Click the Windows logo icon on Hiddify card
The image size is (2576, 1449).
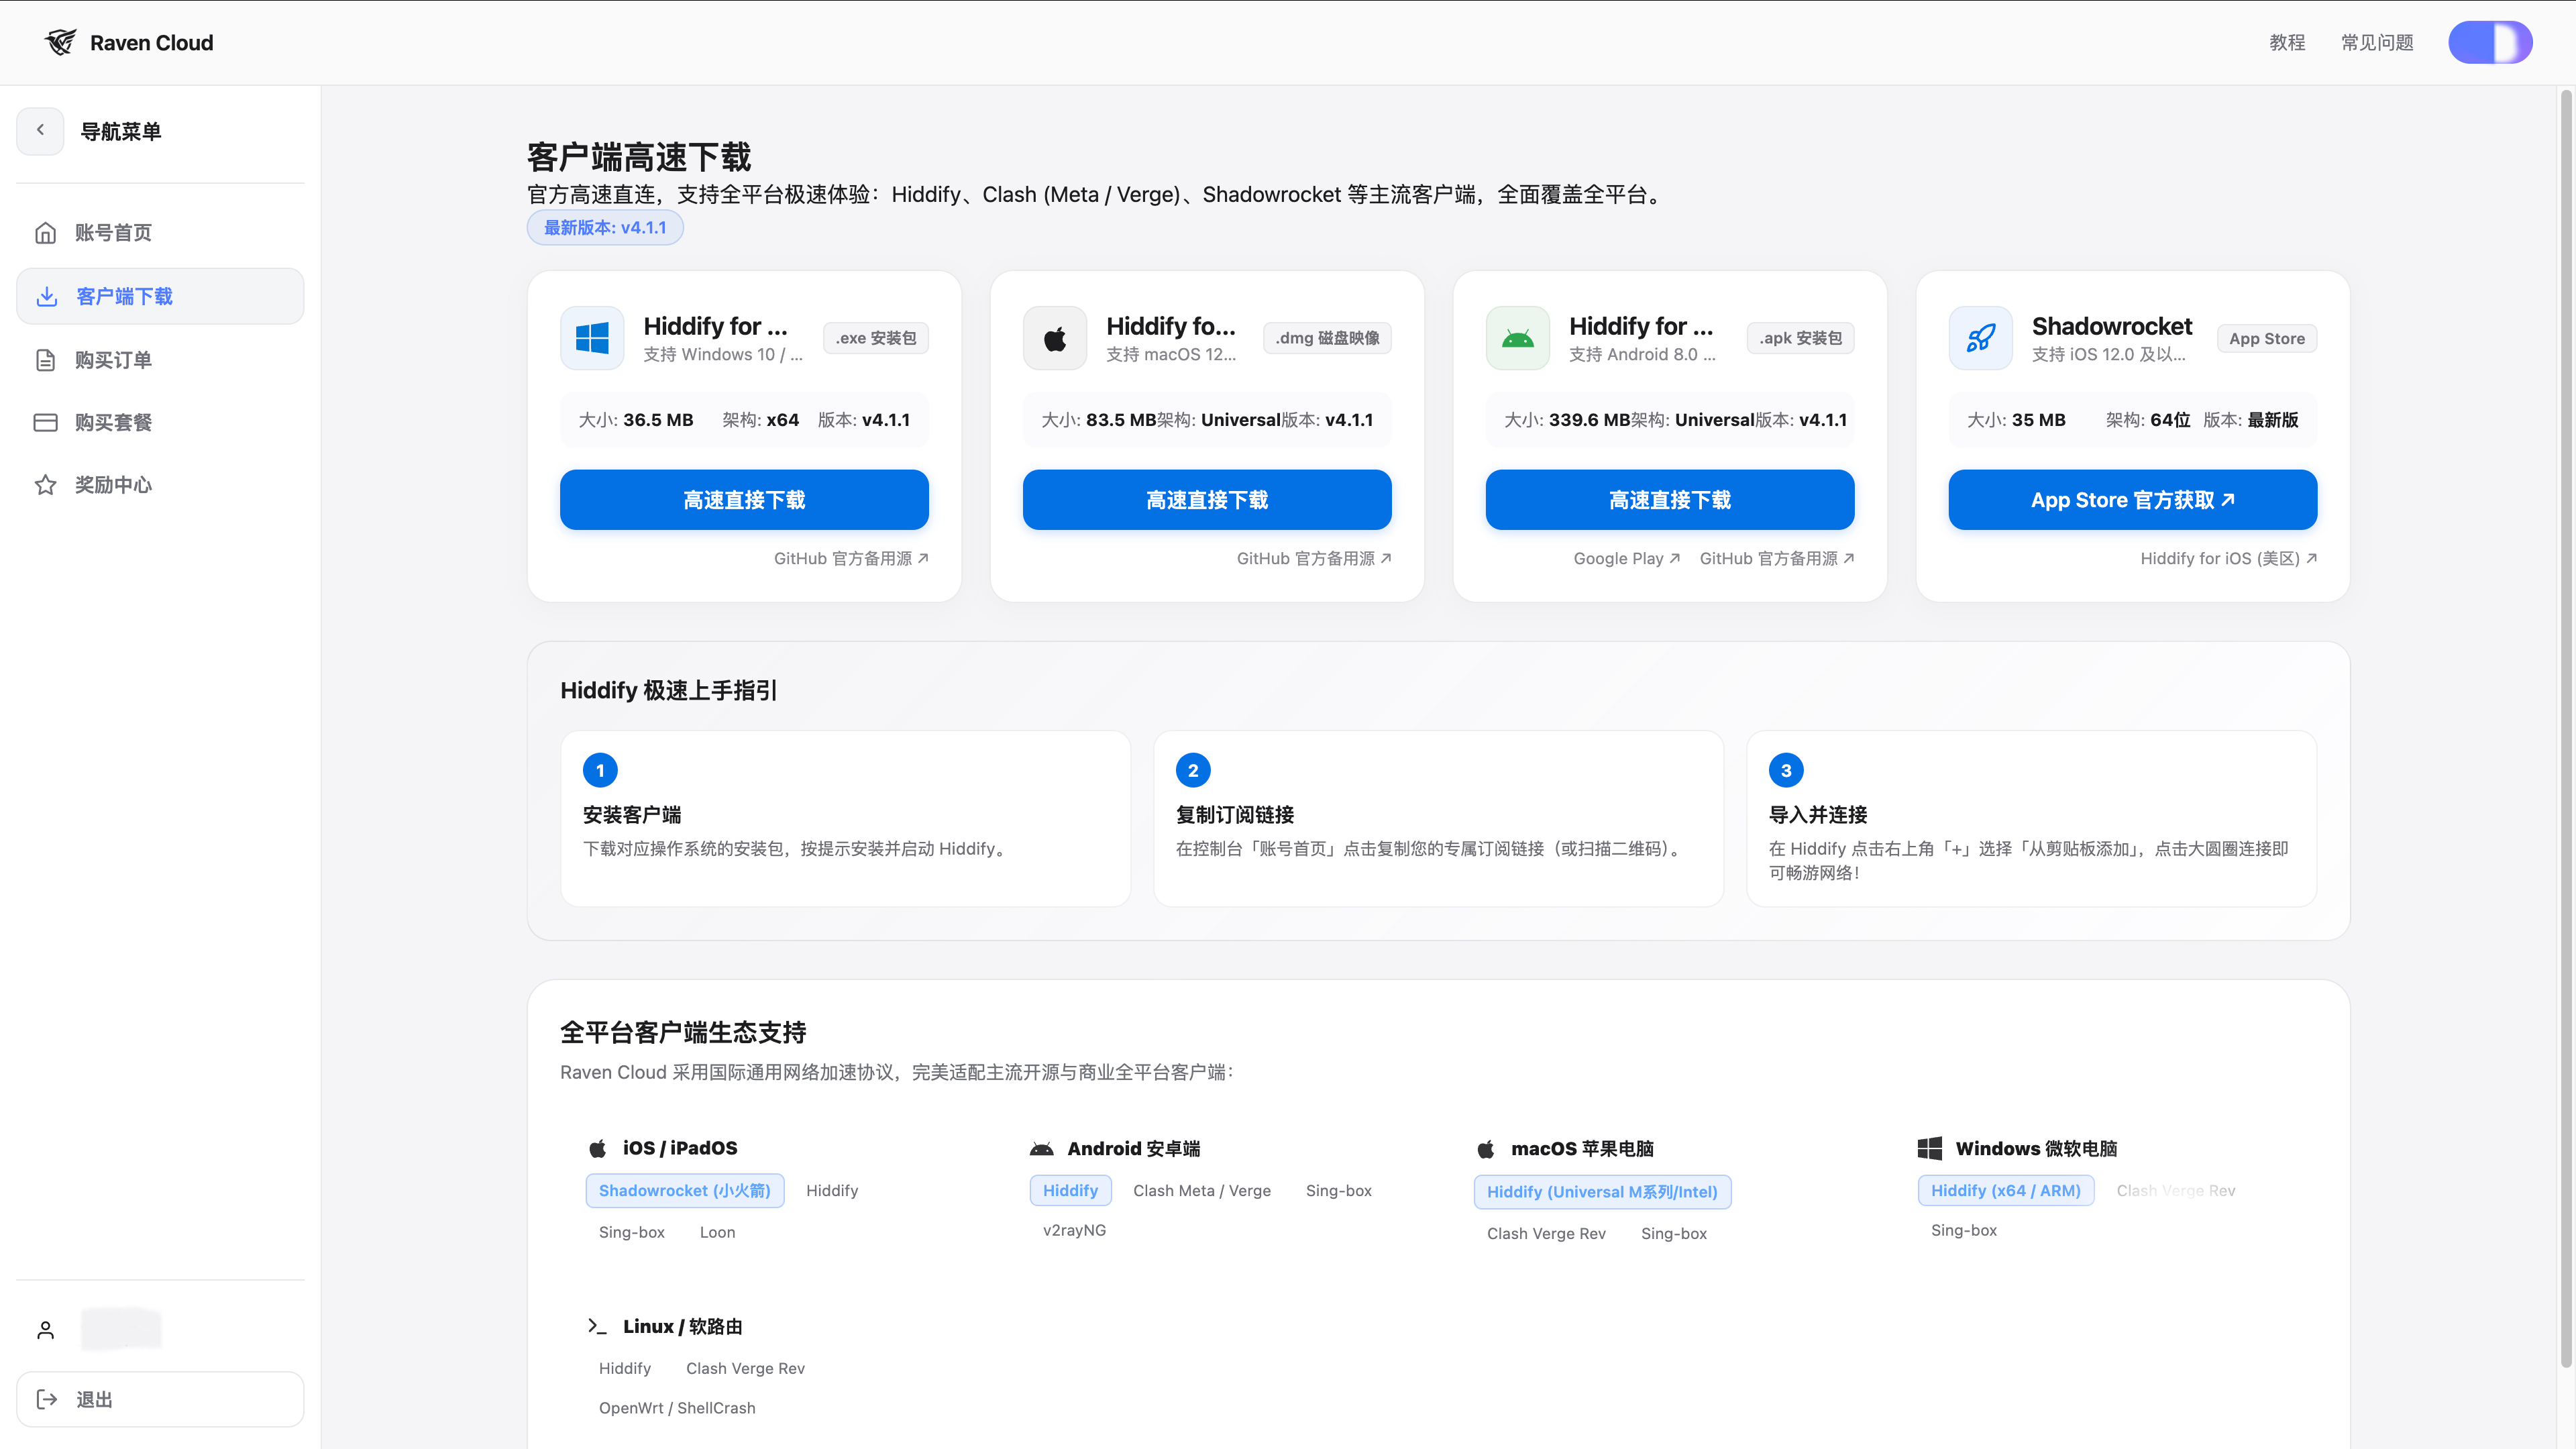[x=592, y=338]
